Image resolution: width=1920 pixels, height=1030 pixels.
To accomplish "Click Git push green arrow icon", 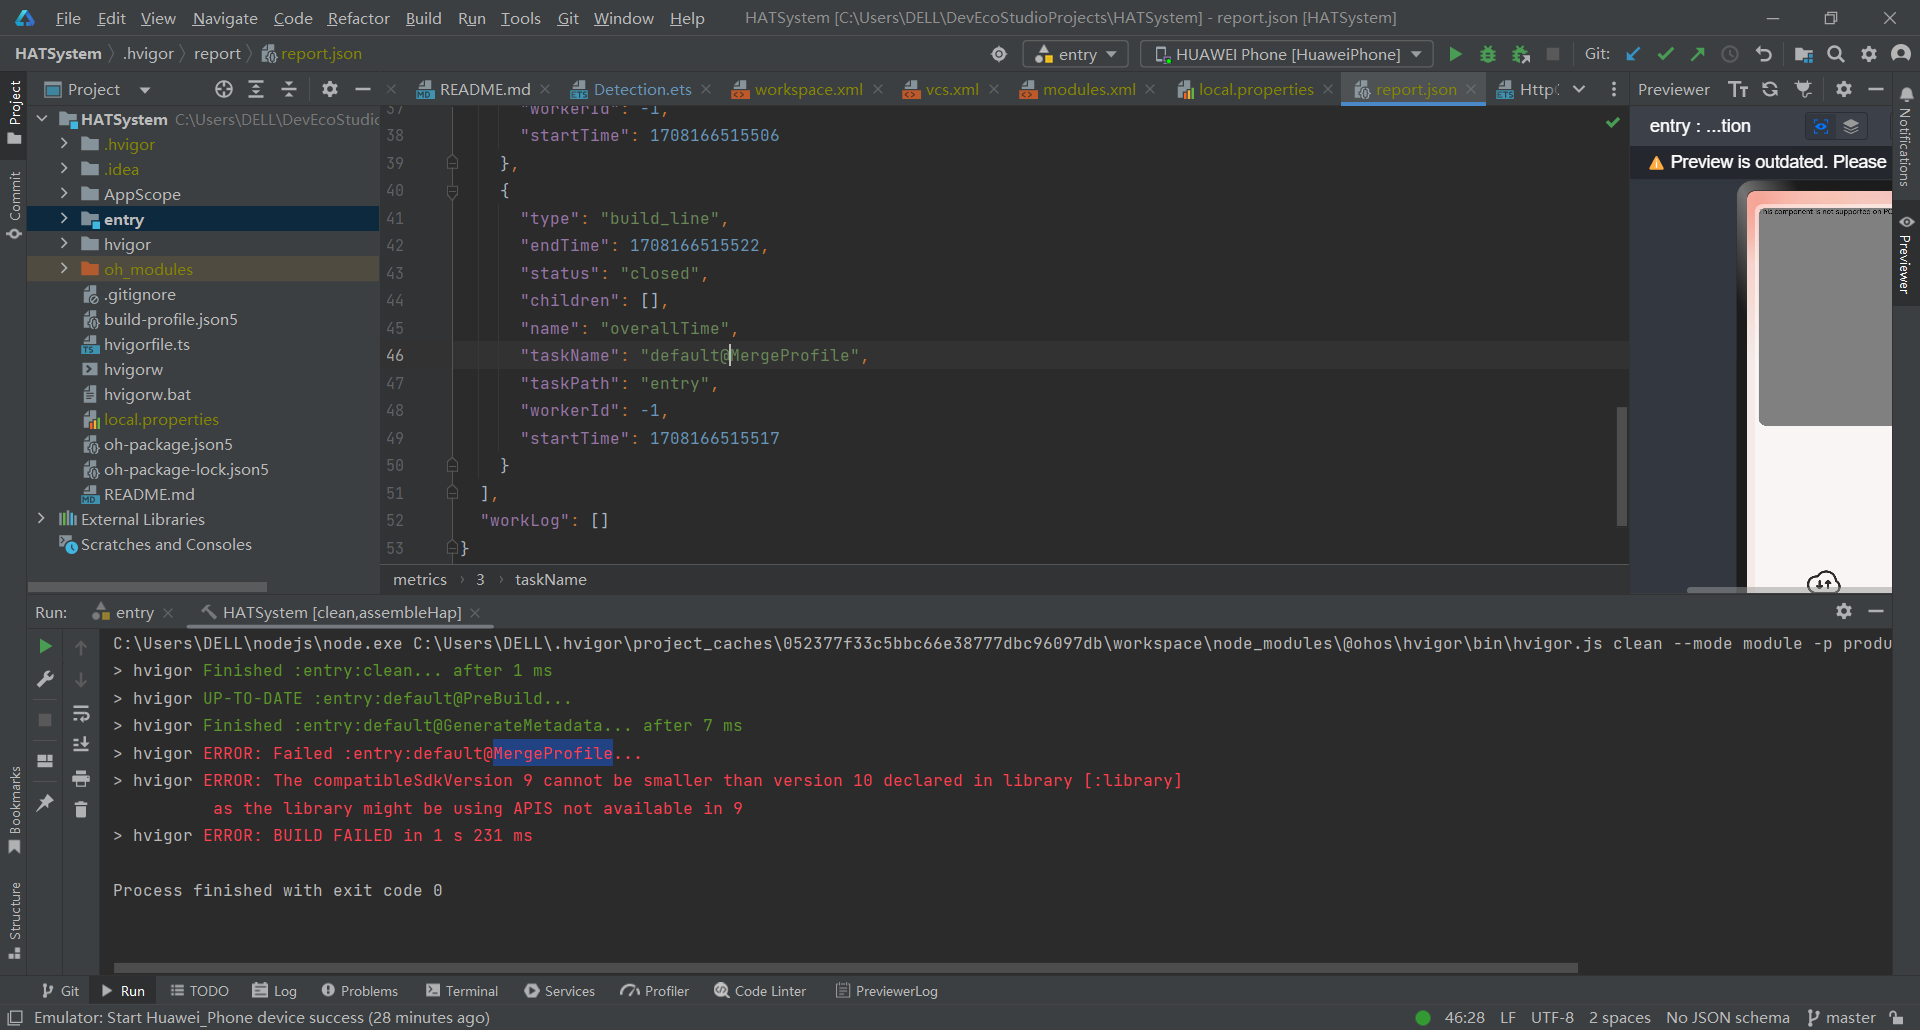I will [1697, 54].
